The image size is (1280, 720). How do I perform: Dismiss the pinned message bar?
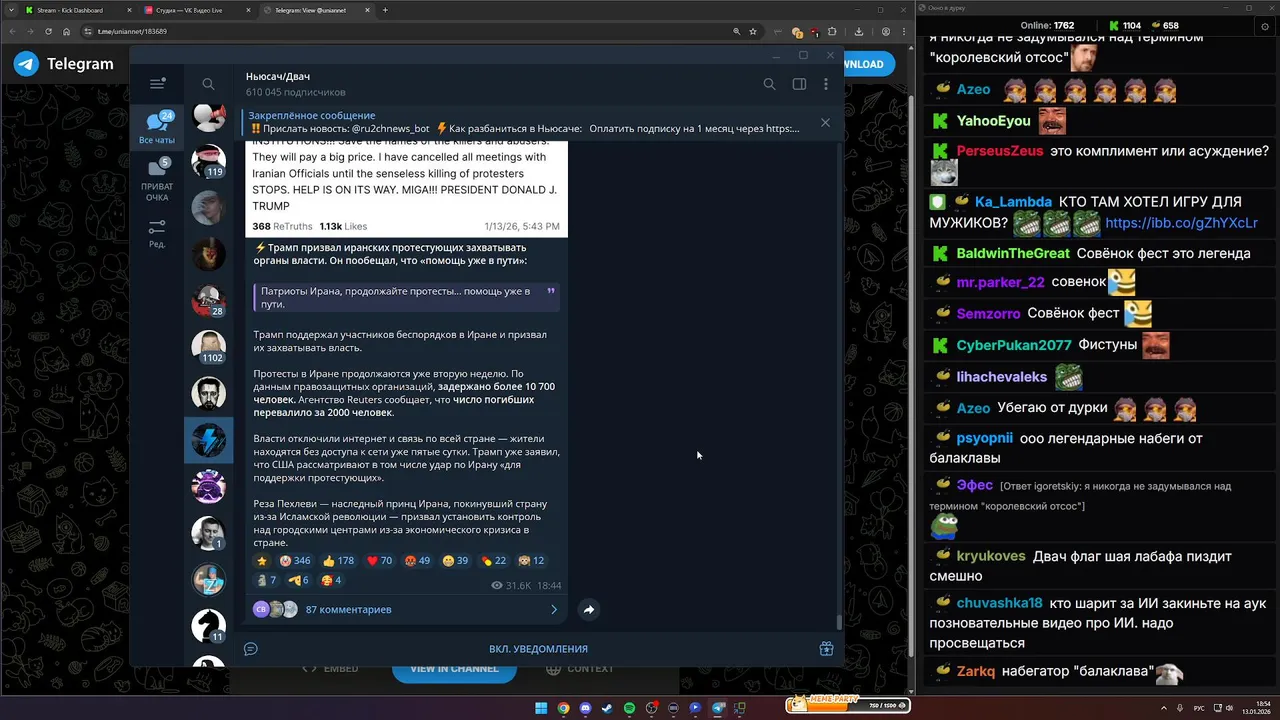click(x=825, y=122)
